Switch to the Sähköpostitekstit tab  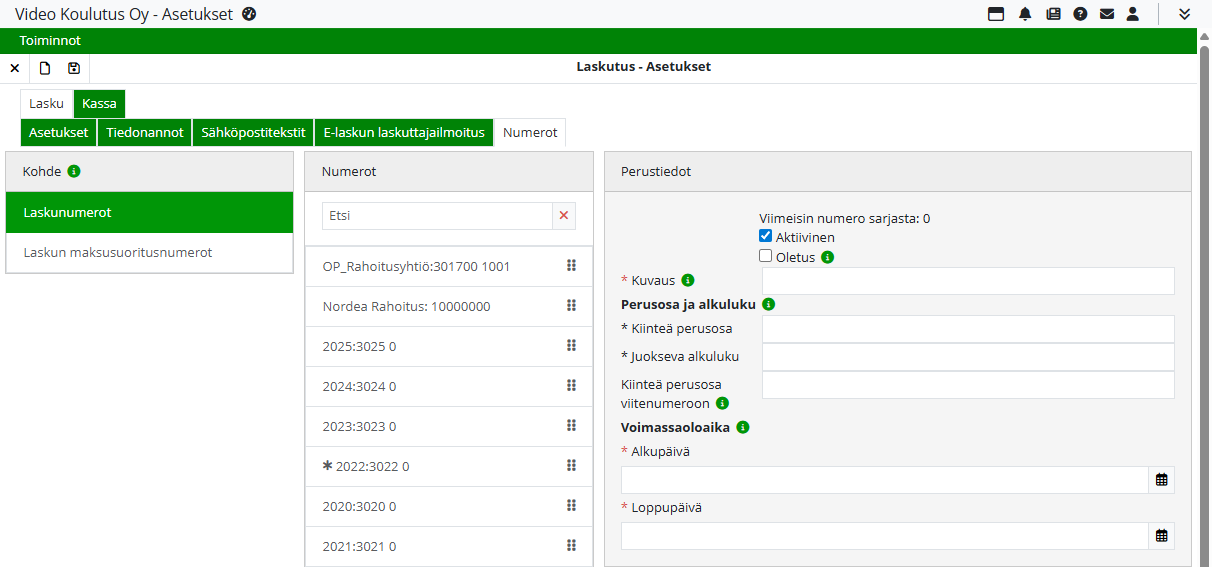(253, 132)
